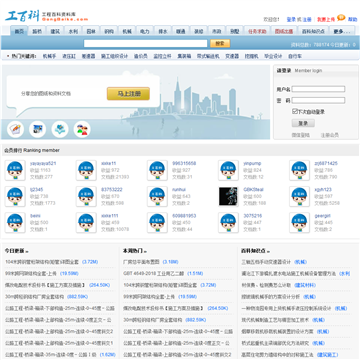
Task: Click the orange chat bubble icon near 帮助
Action: 341,17
